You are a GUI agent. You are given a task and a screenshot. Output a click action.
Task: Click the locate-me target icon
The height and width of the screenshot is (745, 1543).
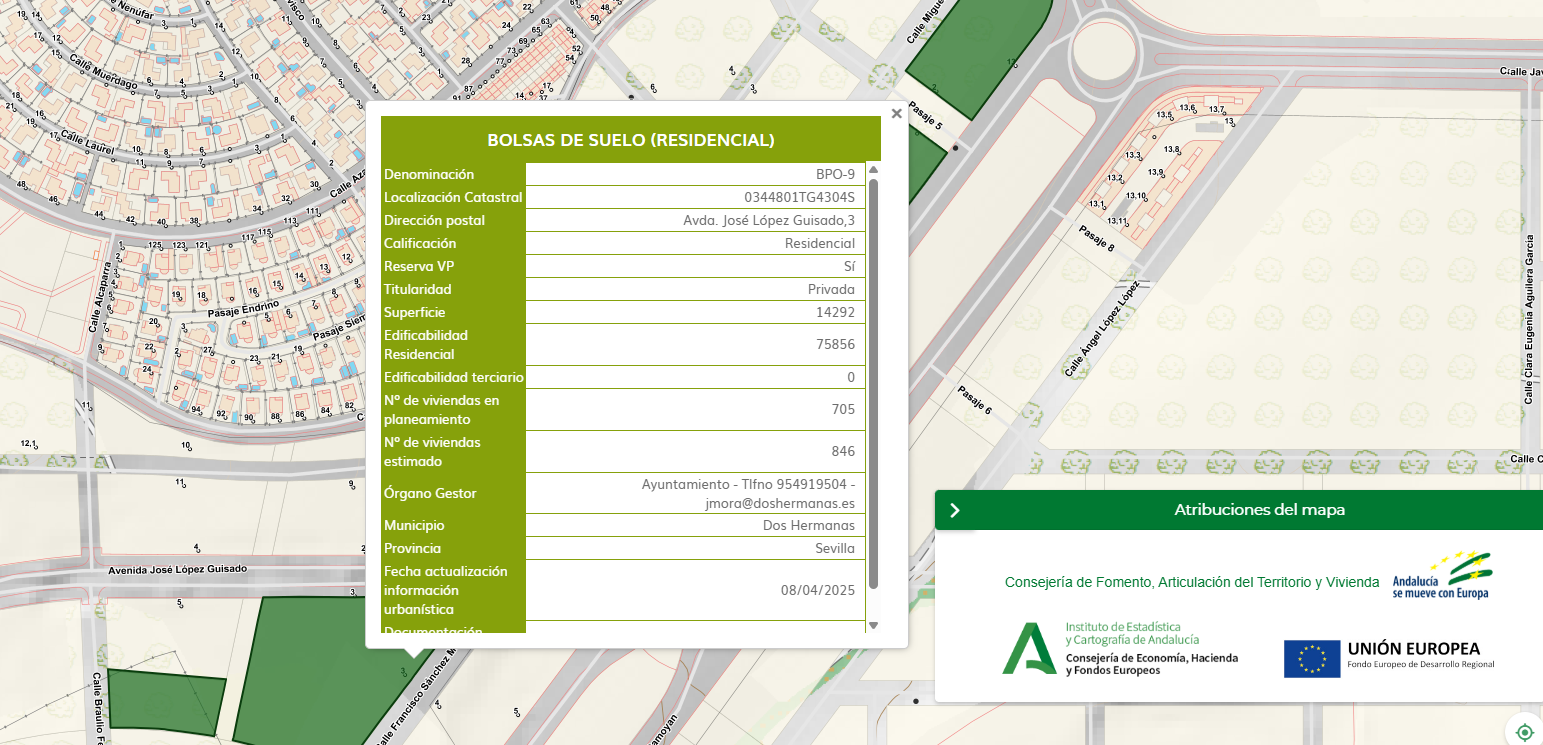(x=1524, y=732)
